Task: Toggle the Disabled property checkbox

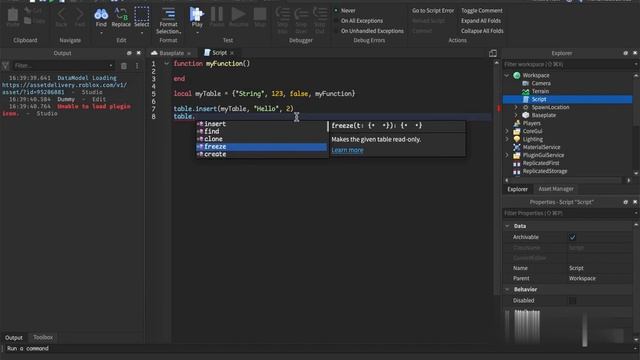Action: 572,300
